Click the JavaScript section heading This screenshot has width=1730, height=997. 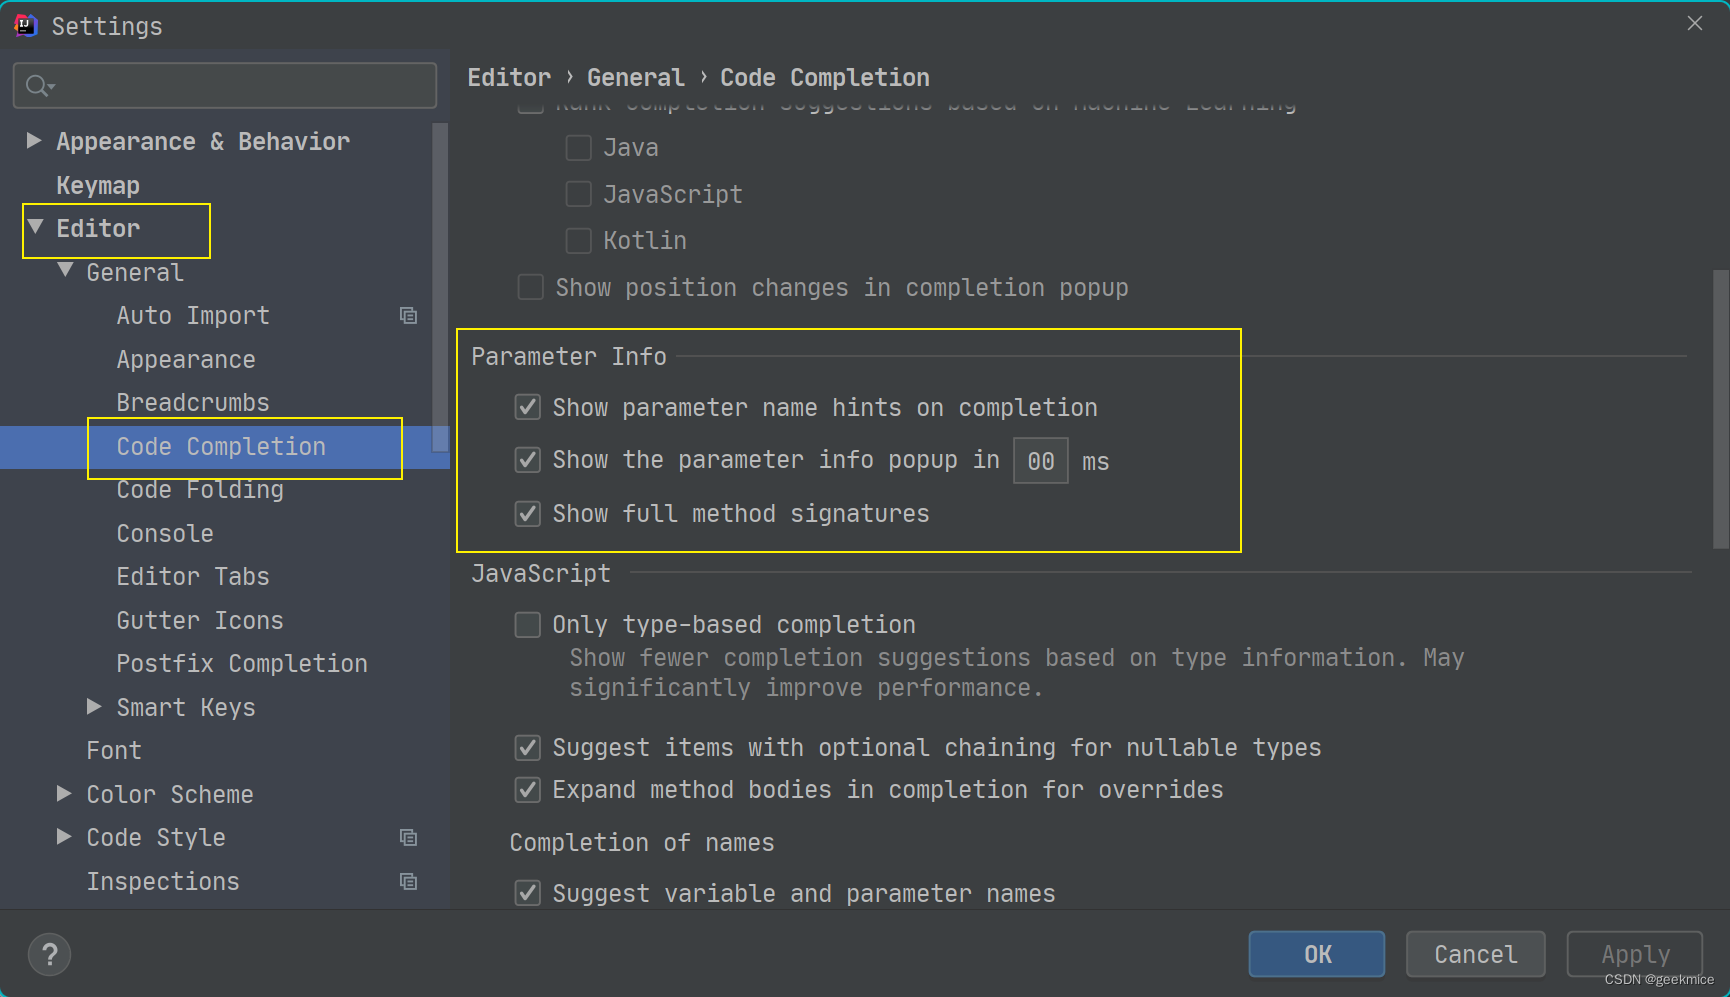pyautogui.click(x=541, y=574)
